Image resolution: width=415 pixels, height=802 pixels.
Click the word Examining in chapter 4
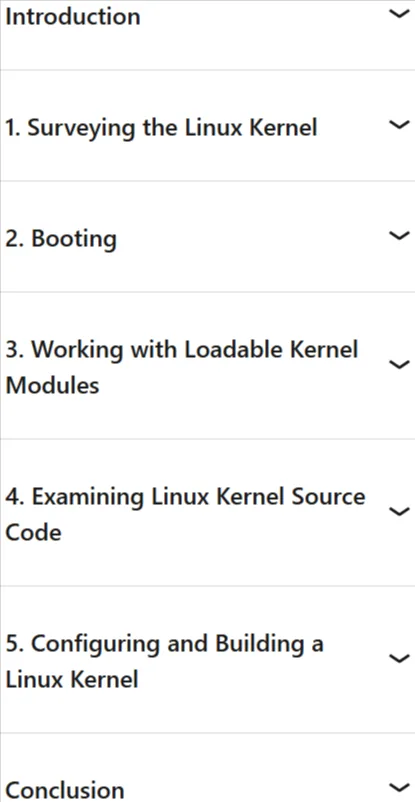coord(89,498)
